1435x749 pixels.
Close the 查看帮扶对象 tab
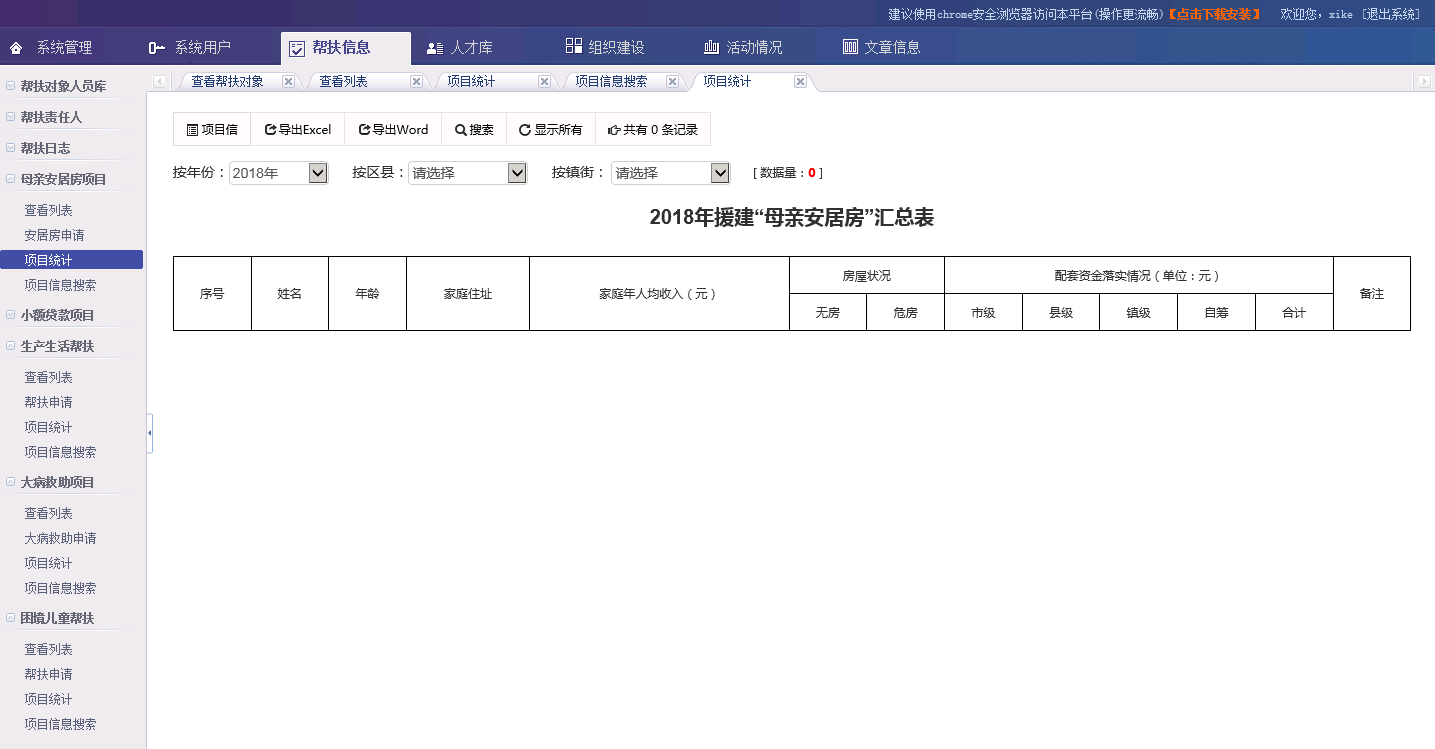click(x=288, y=82)
